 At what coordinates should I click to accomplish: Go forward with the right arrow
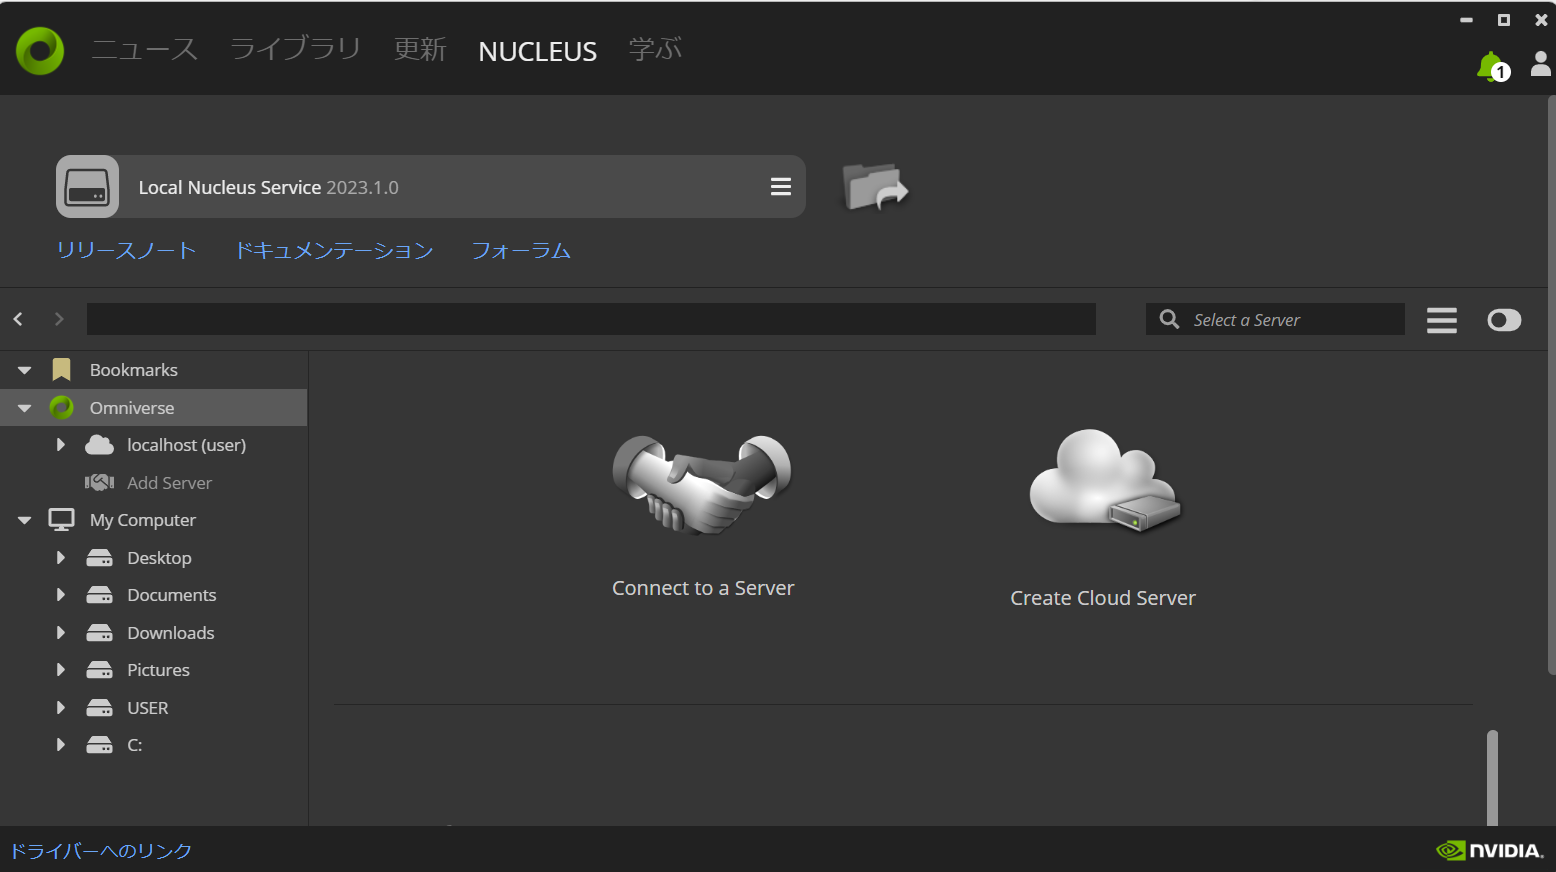coord(59,319)
